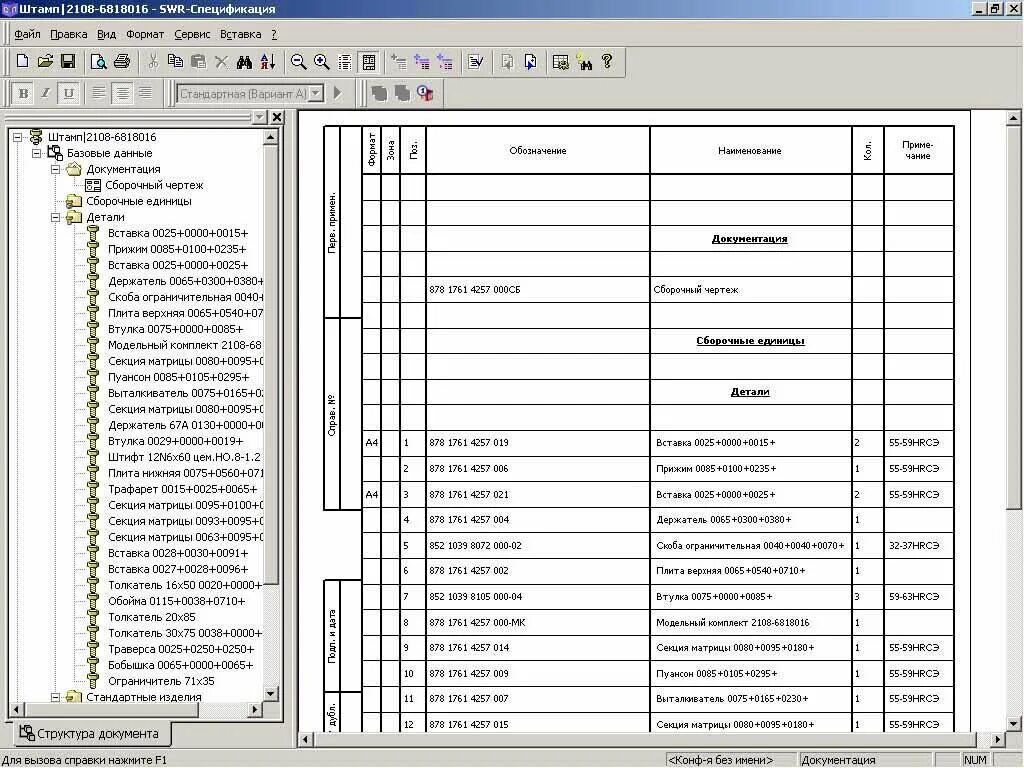Viewport: 1024px width, 768px height.
Task: Select Ограничитель 71x35 in the tree
Action: [x=161, y=681]
